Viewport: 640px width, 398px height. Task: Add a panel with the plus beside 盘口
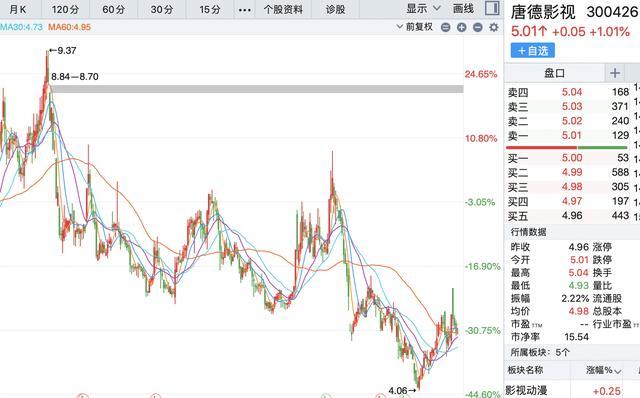[615, 73]
